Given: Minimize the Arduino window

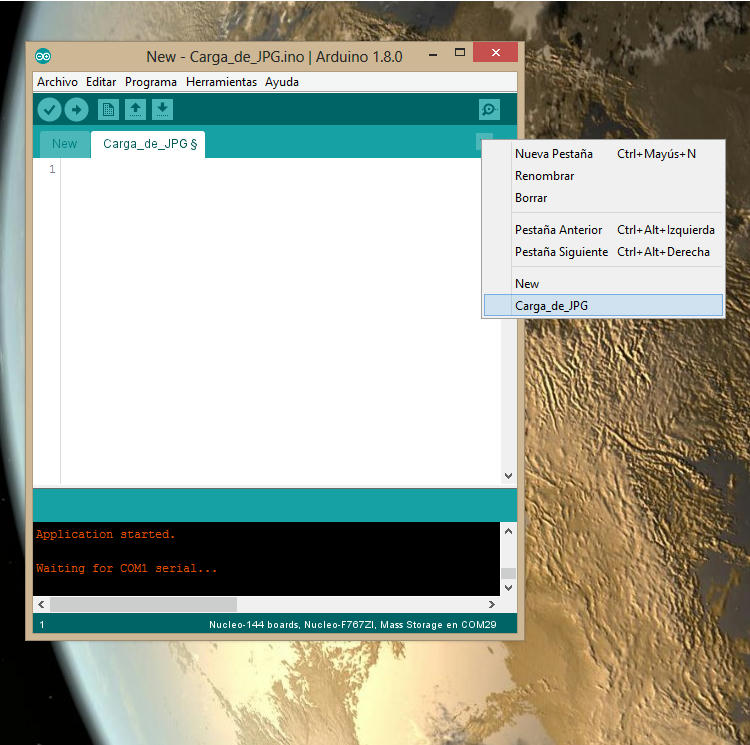Looking at the screenshot, I should [433, 55].
